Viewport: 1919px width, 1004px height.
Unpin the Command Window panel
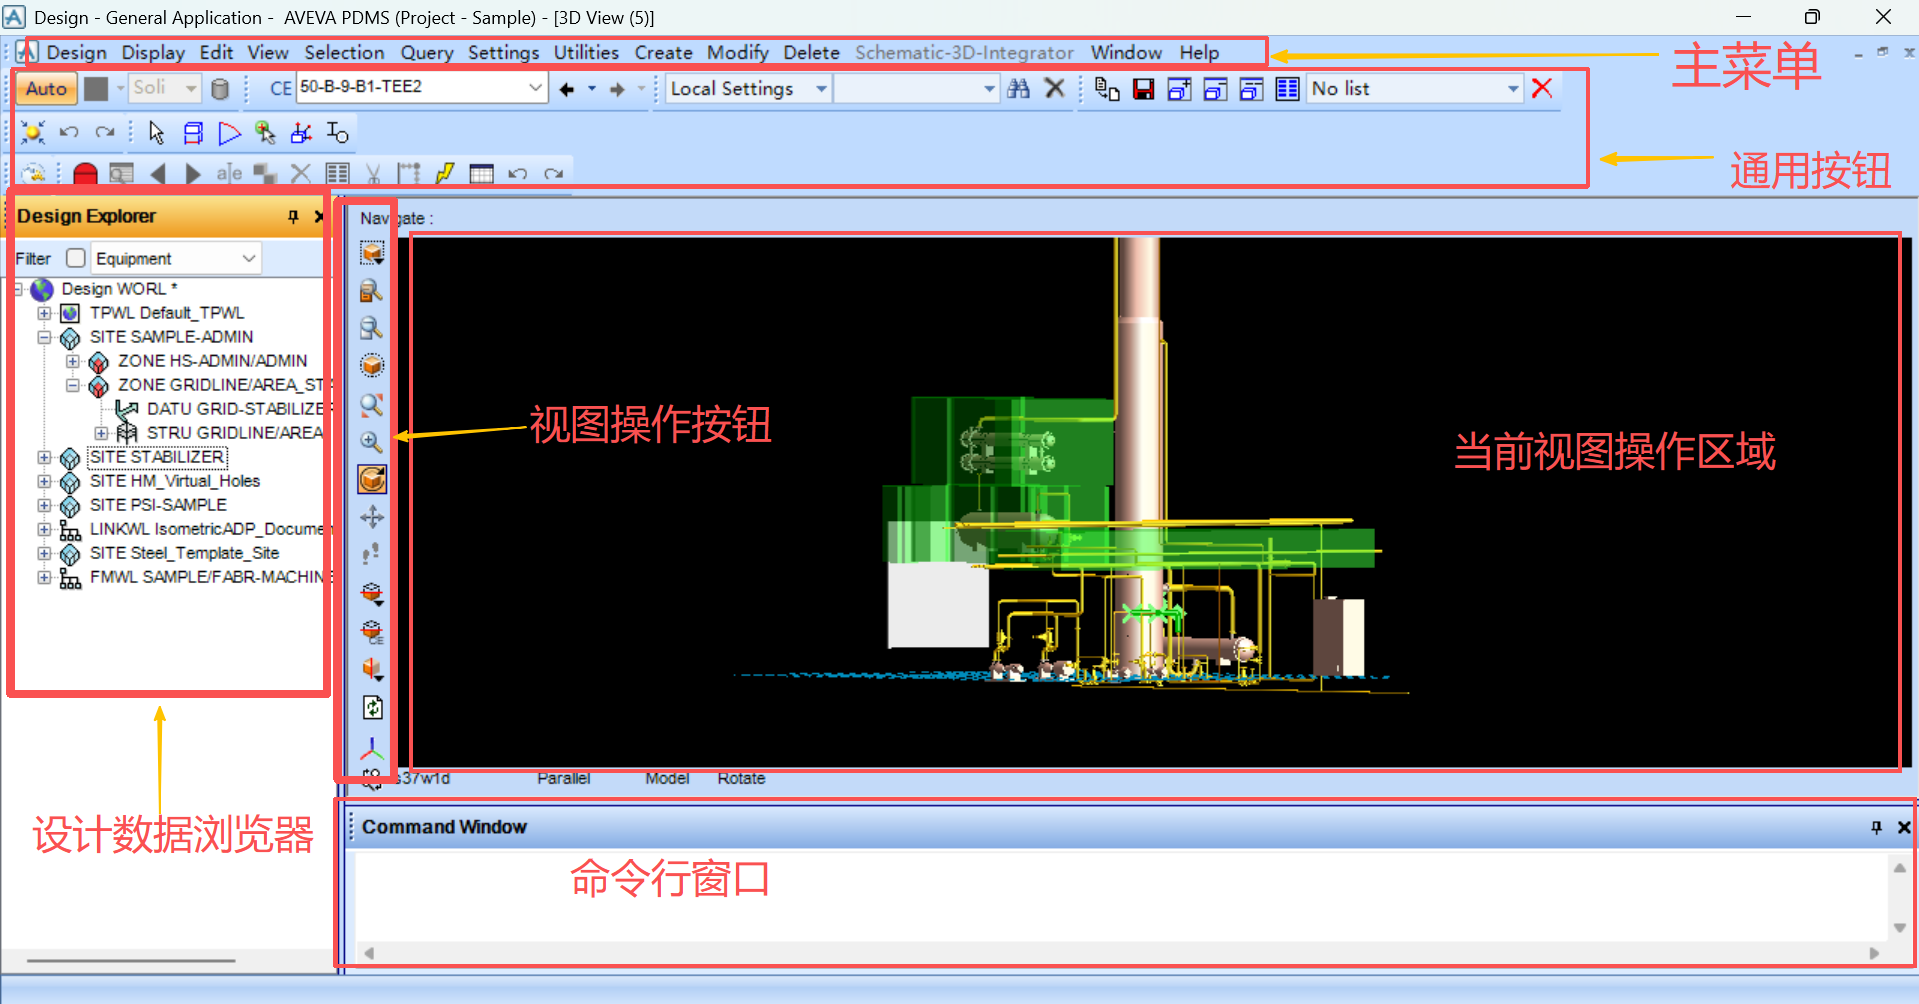coord(1876,827)
